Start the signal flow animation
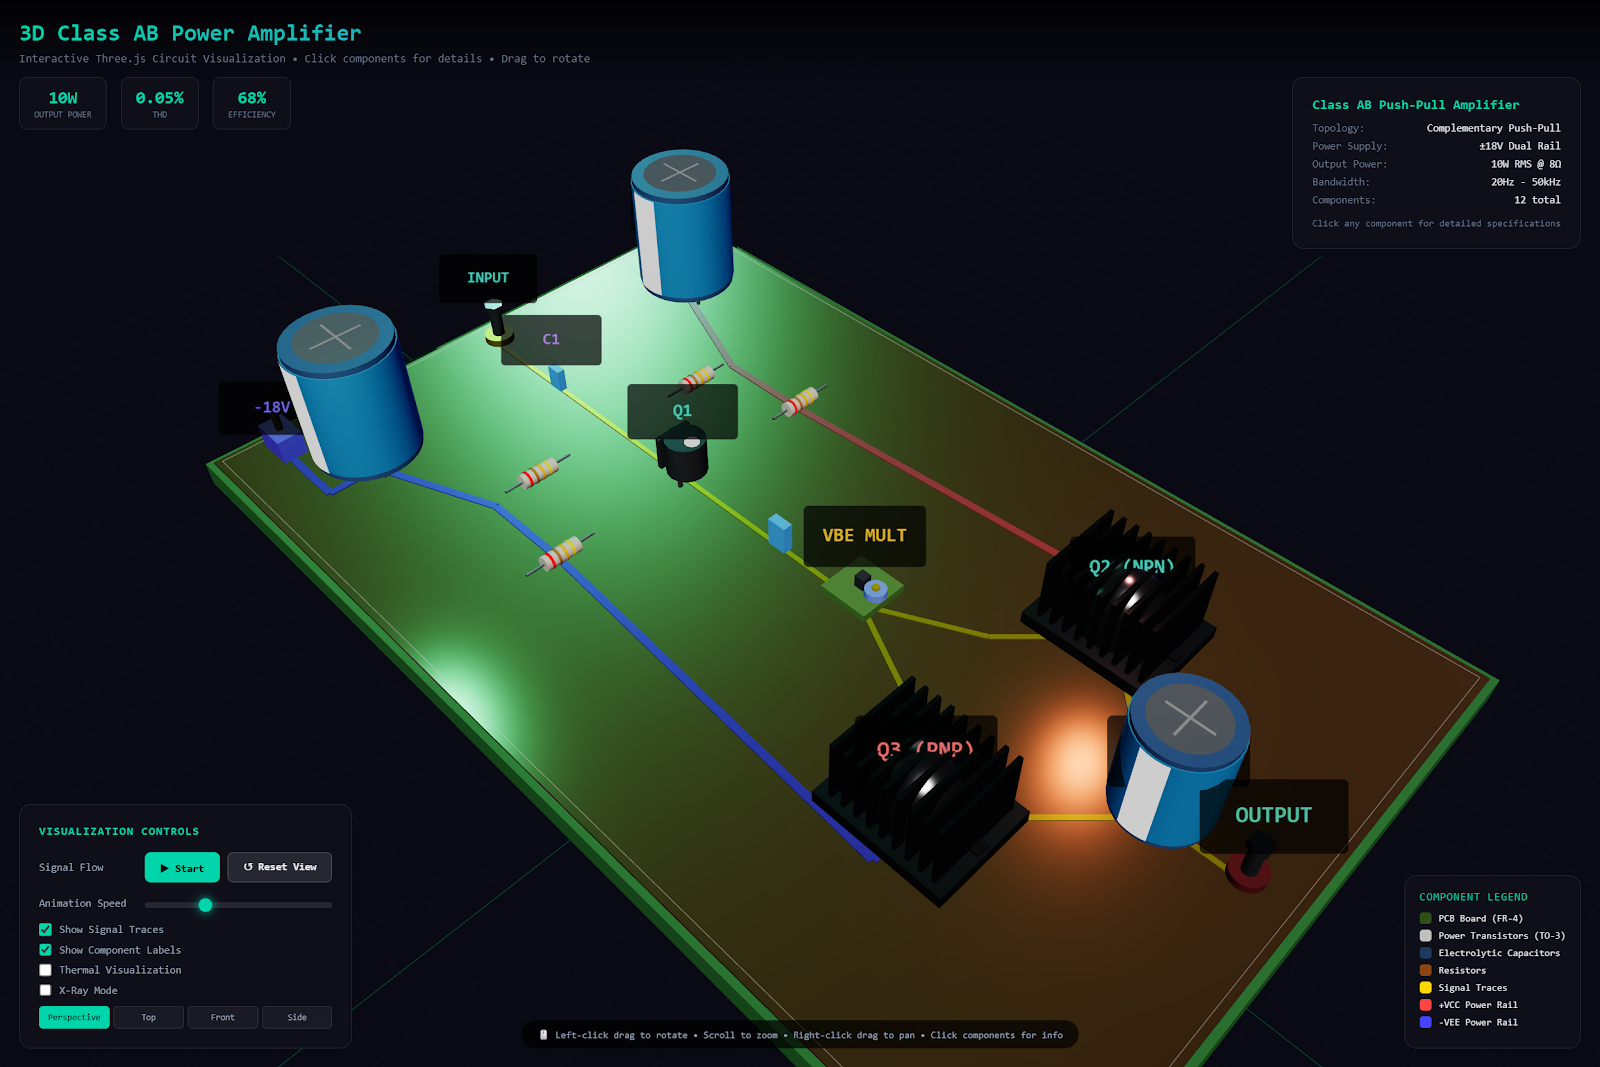Image resolution: width=1600 pixels, height=1067 pixels. click(182, 868)
